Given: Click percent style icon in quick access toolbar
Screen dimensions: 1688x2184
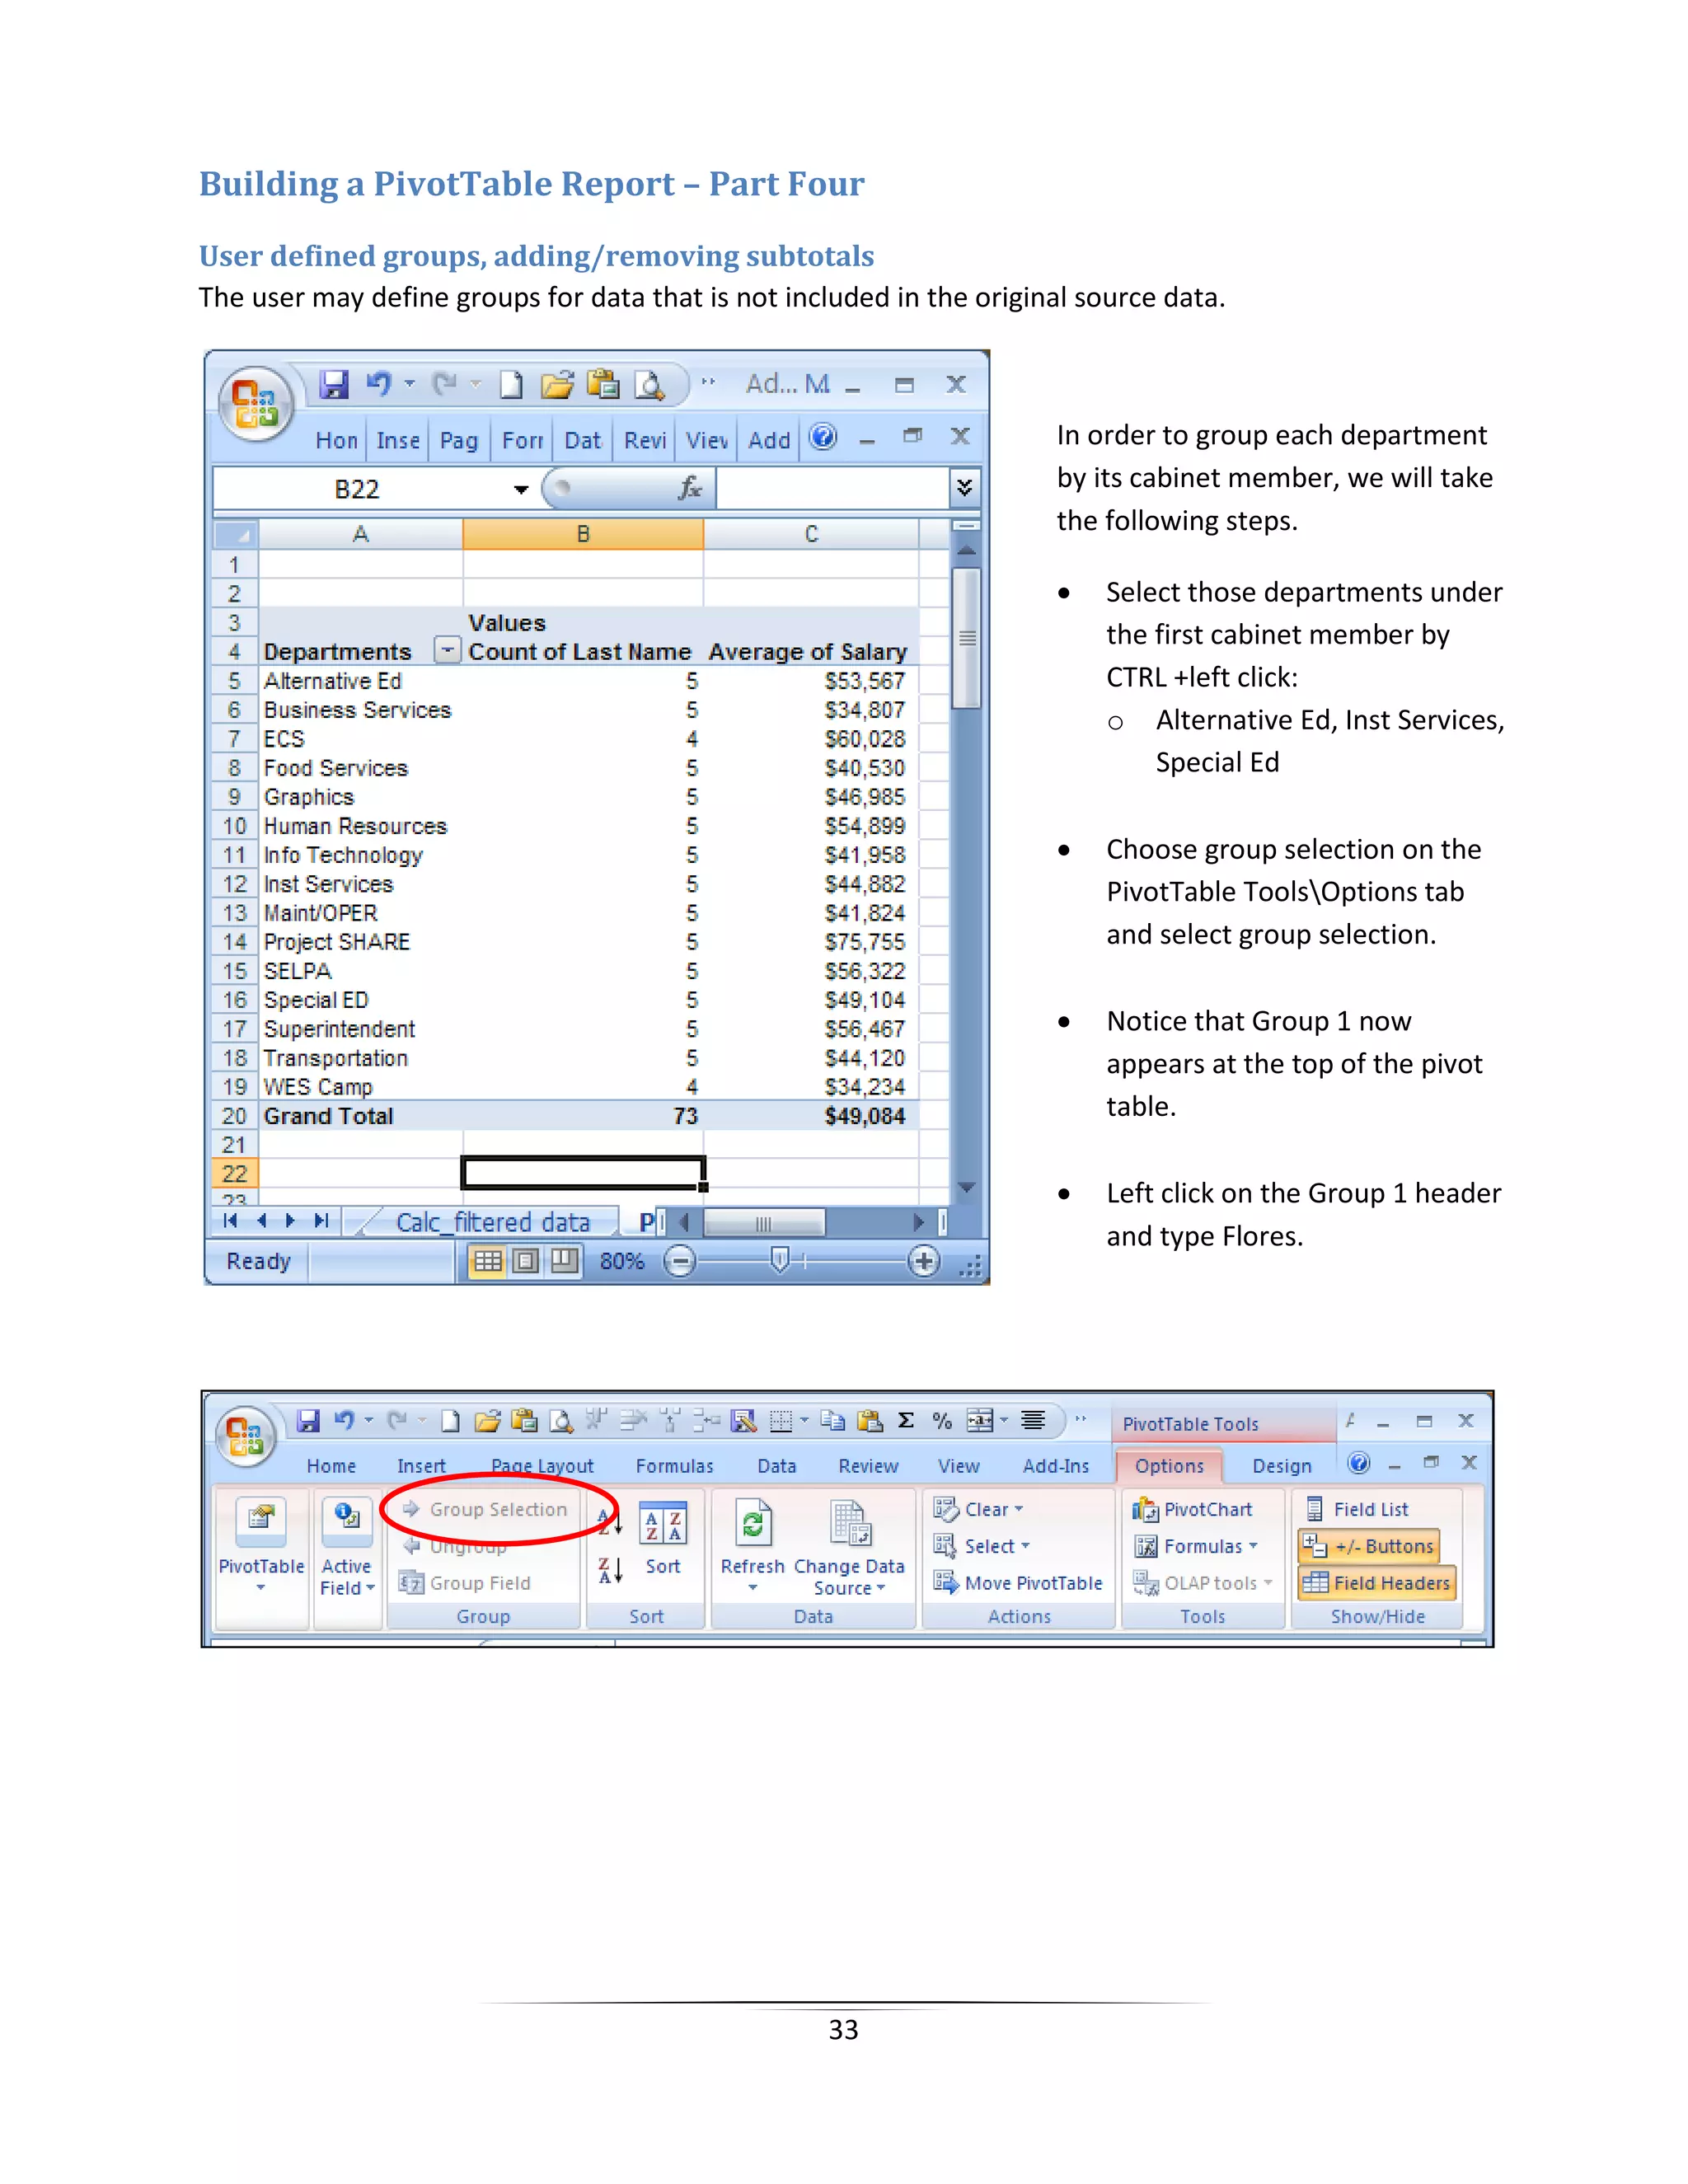Looking at the screenshot, I should 941,1420.
